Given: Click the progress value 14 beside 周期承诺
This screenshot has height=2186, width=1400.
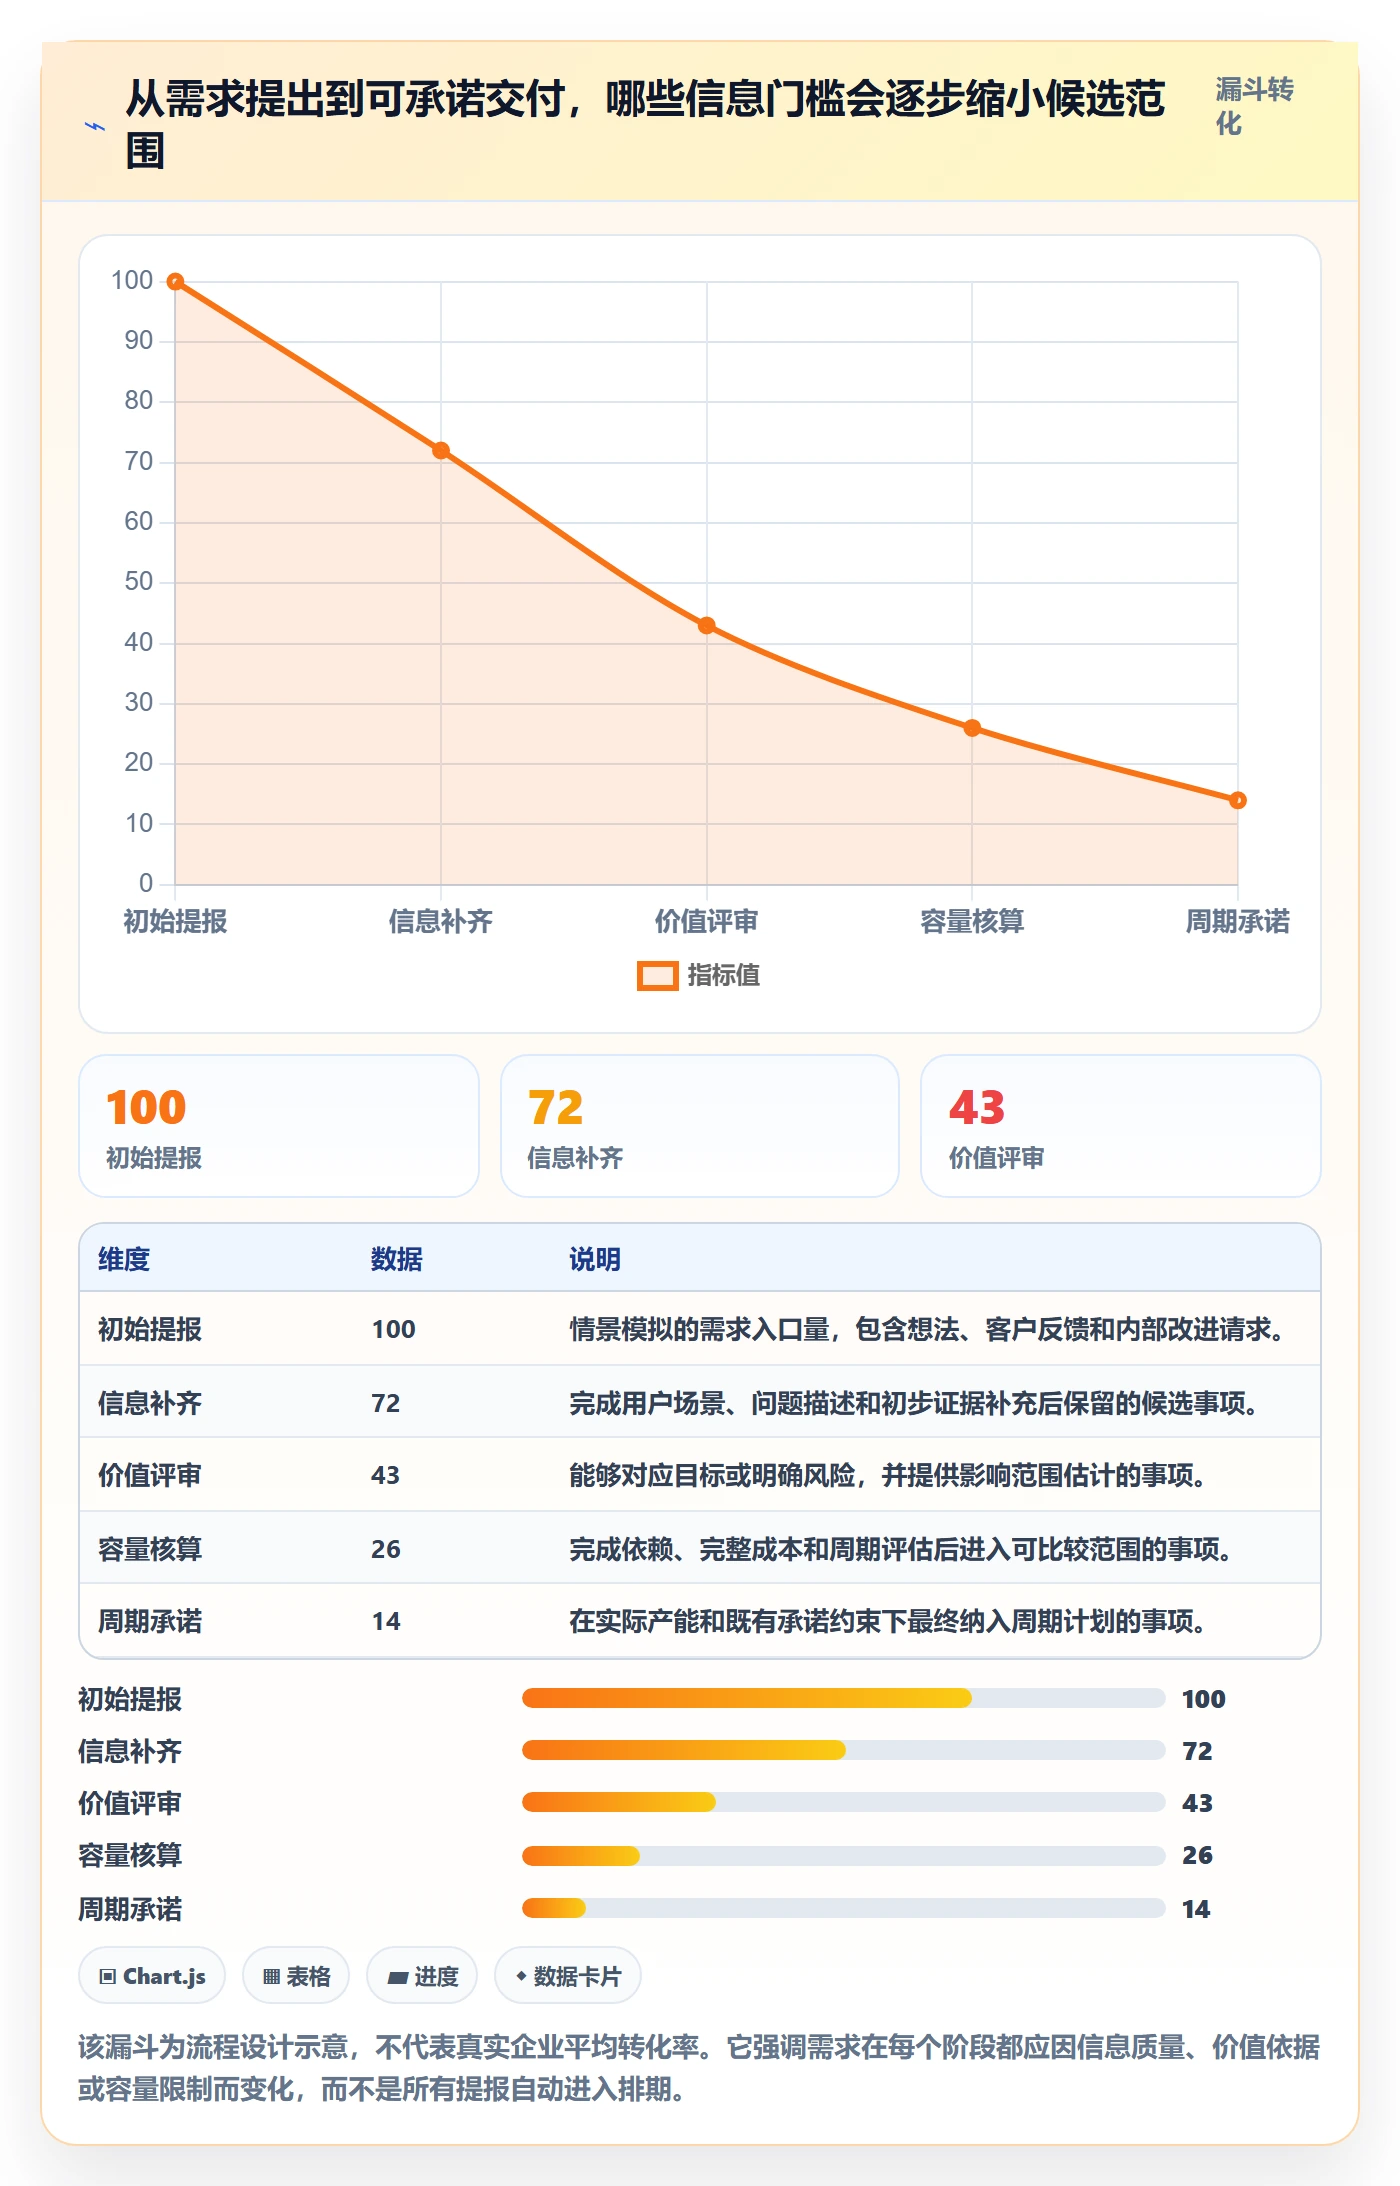Looking at the screenshot, I should tap(1196, 1909).
